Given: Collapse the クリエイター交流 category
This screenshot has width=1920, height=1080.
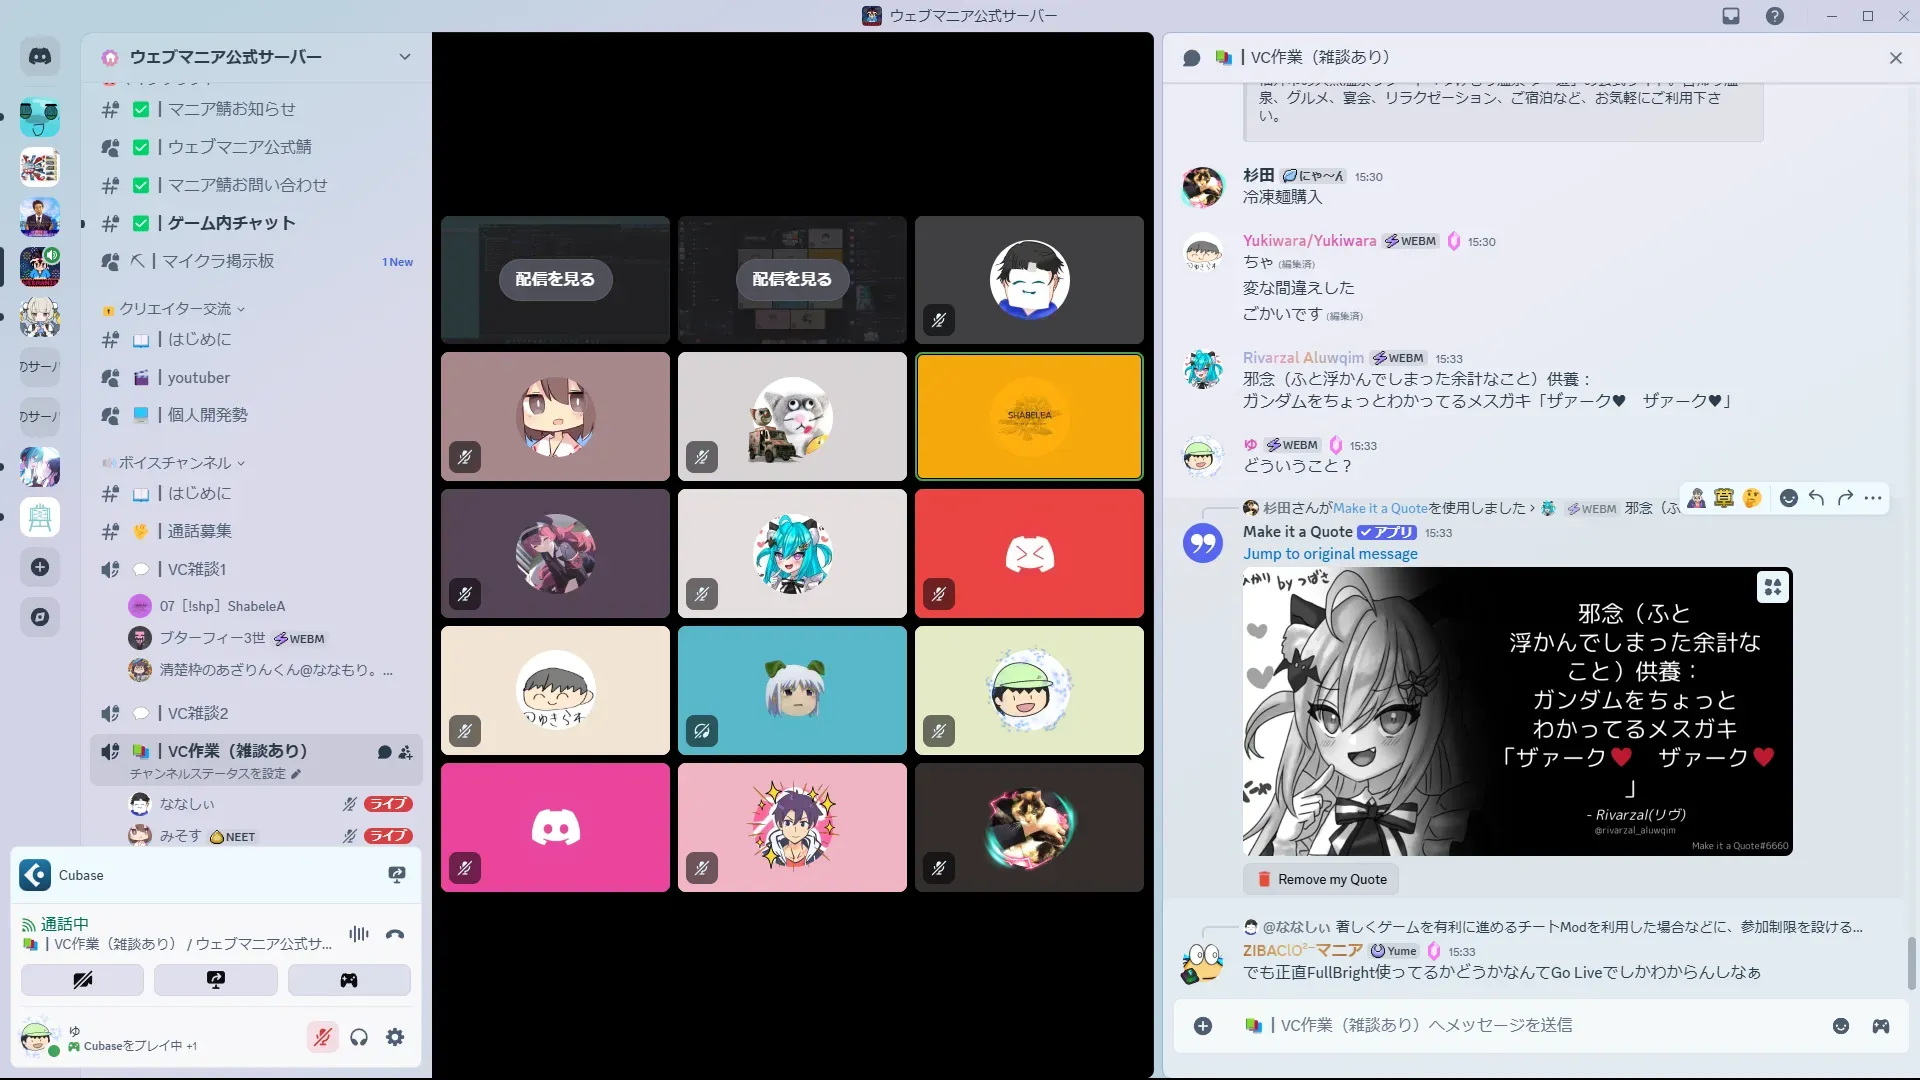Looking at the screenshot, I should [175, 309].
